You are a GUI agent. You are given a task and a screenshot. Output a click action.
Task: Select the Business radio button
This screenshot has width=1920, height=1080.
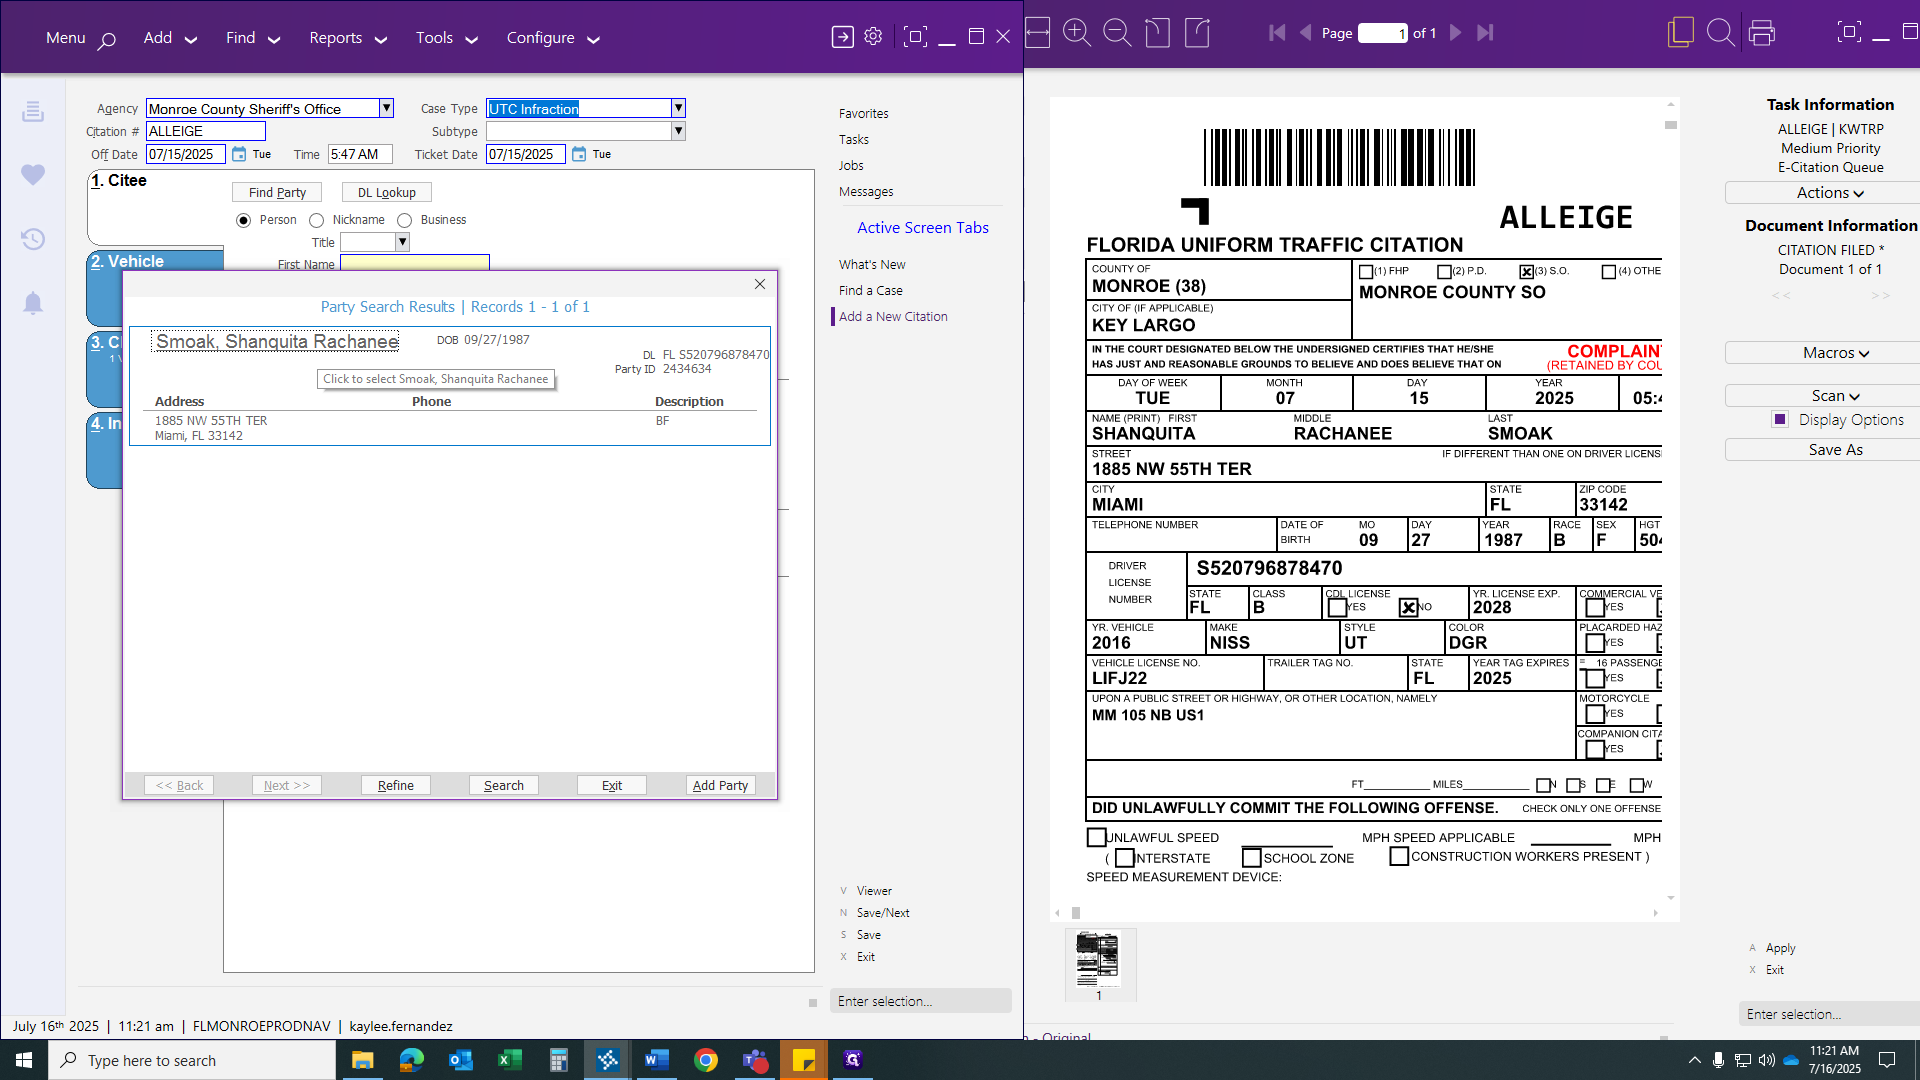pyautogui.click(x=405, y=220)
